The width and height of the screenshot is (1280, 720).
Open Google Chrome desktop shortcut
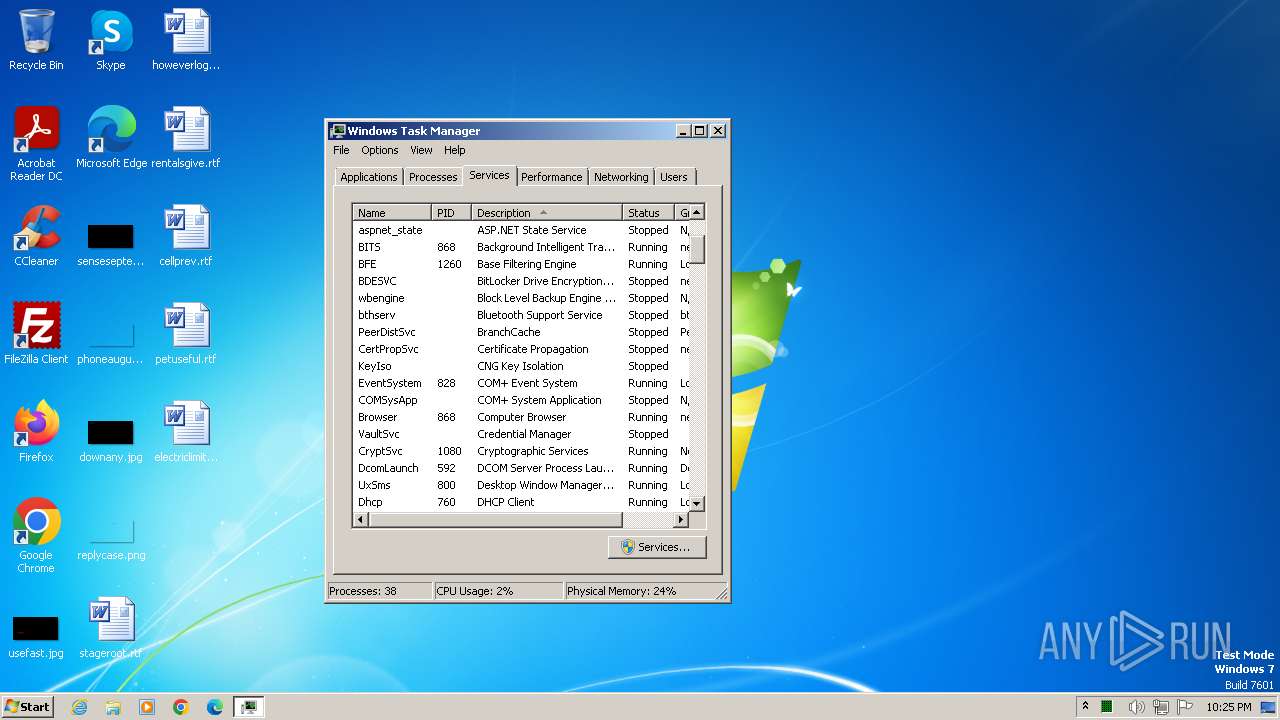coord(36,536)
